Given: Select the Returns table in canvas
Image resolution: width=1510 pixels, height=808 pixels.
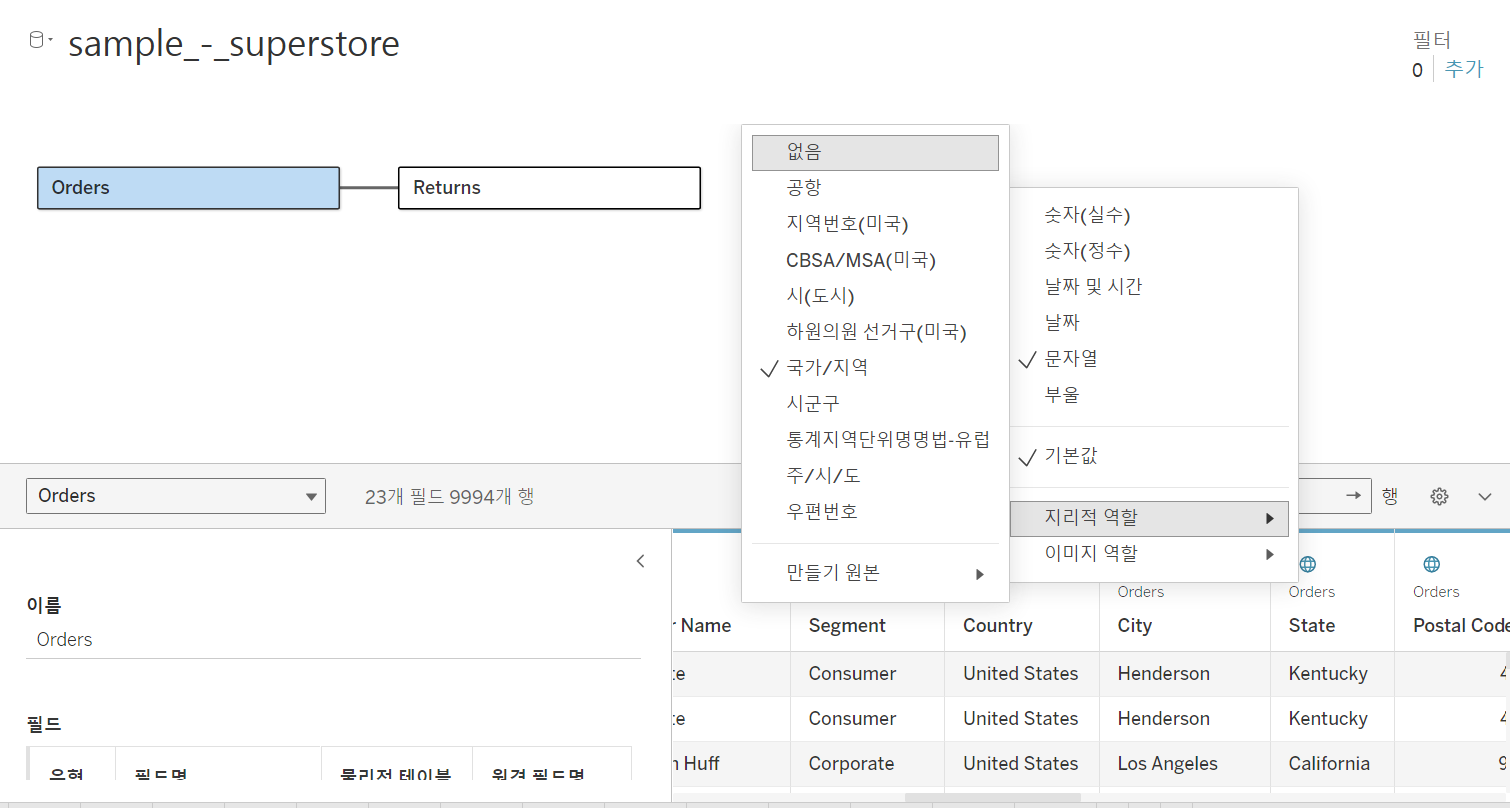Looking at the screenshot, I should pyautogui.click(x=549, y=188).
